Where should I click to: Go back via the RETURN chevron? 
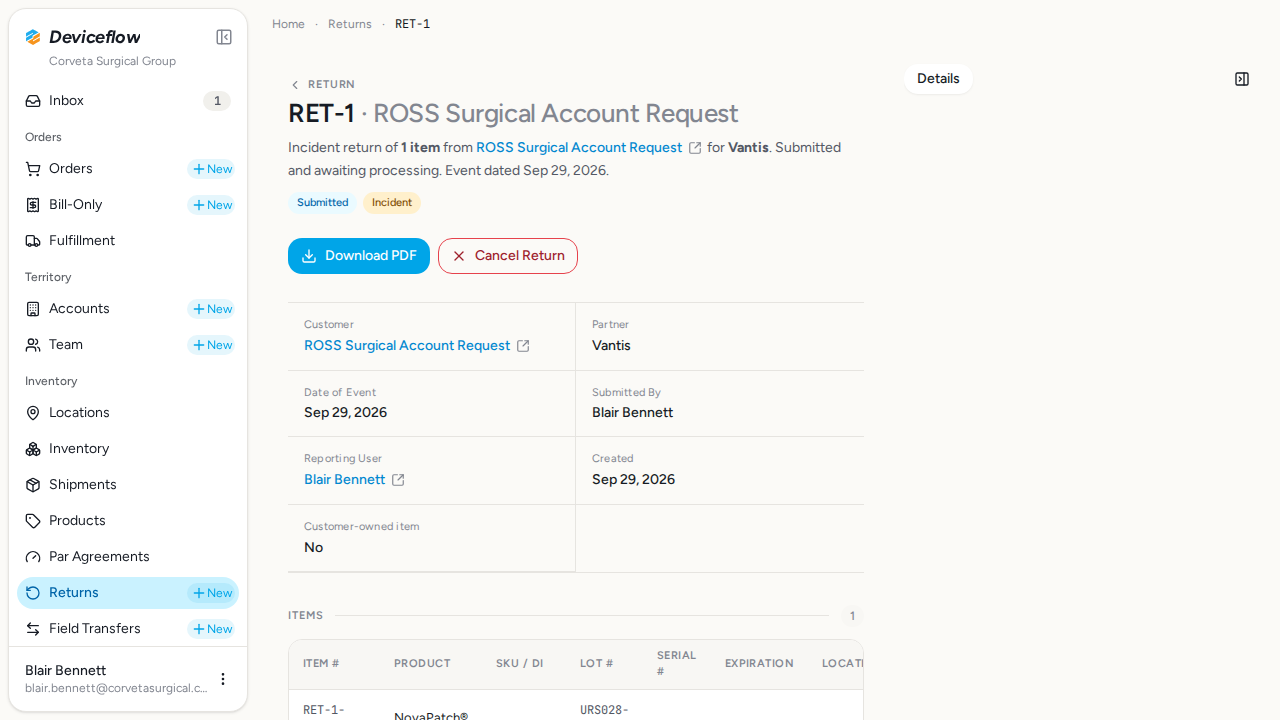click(294, 85)
